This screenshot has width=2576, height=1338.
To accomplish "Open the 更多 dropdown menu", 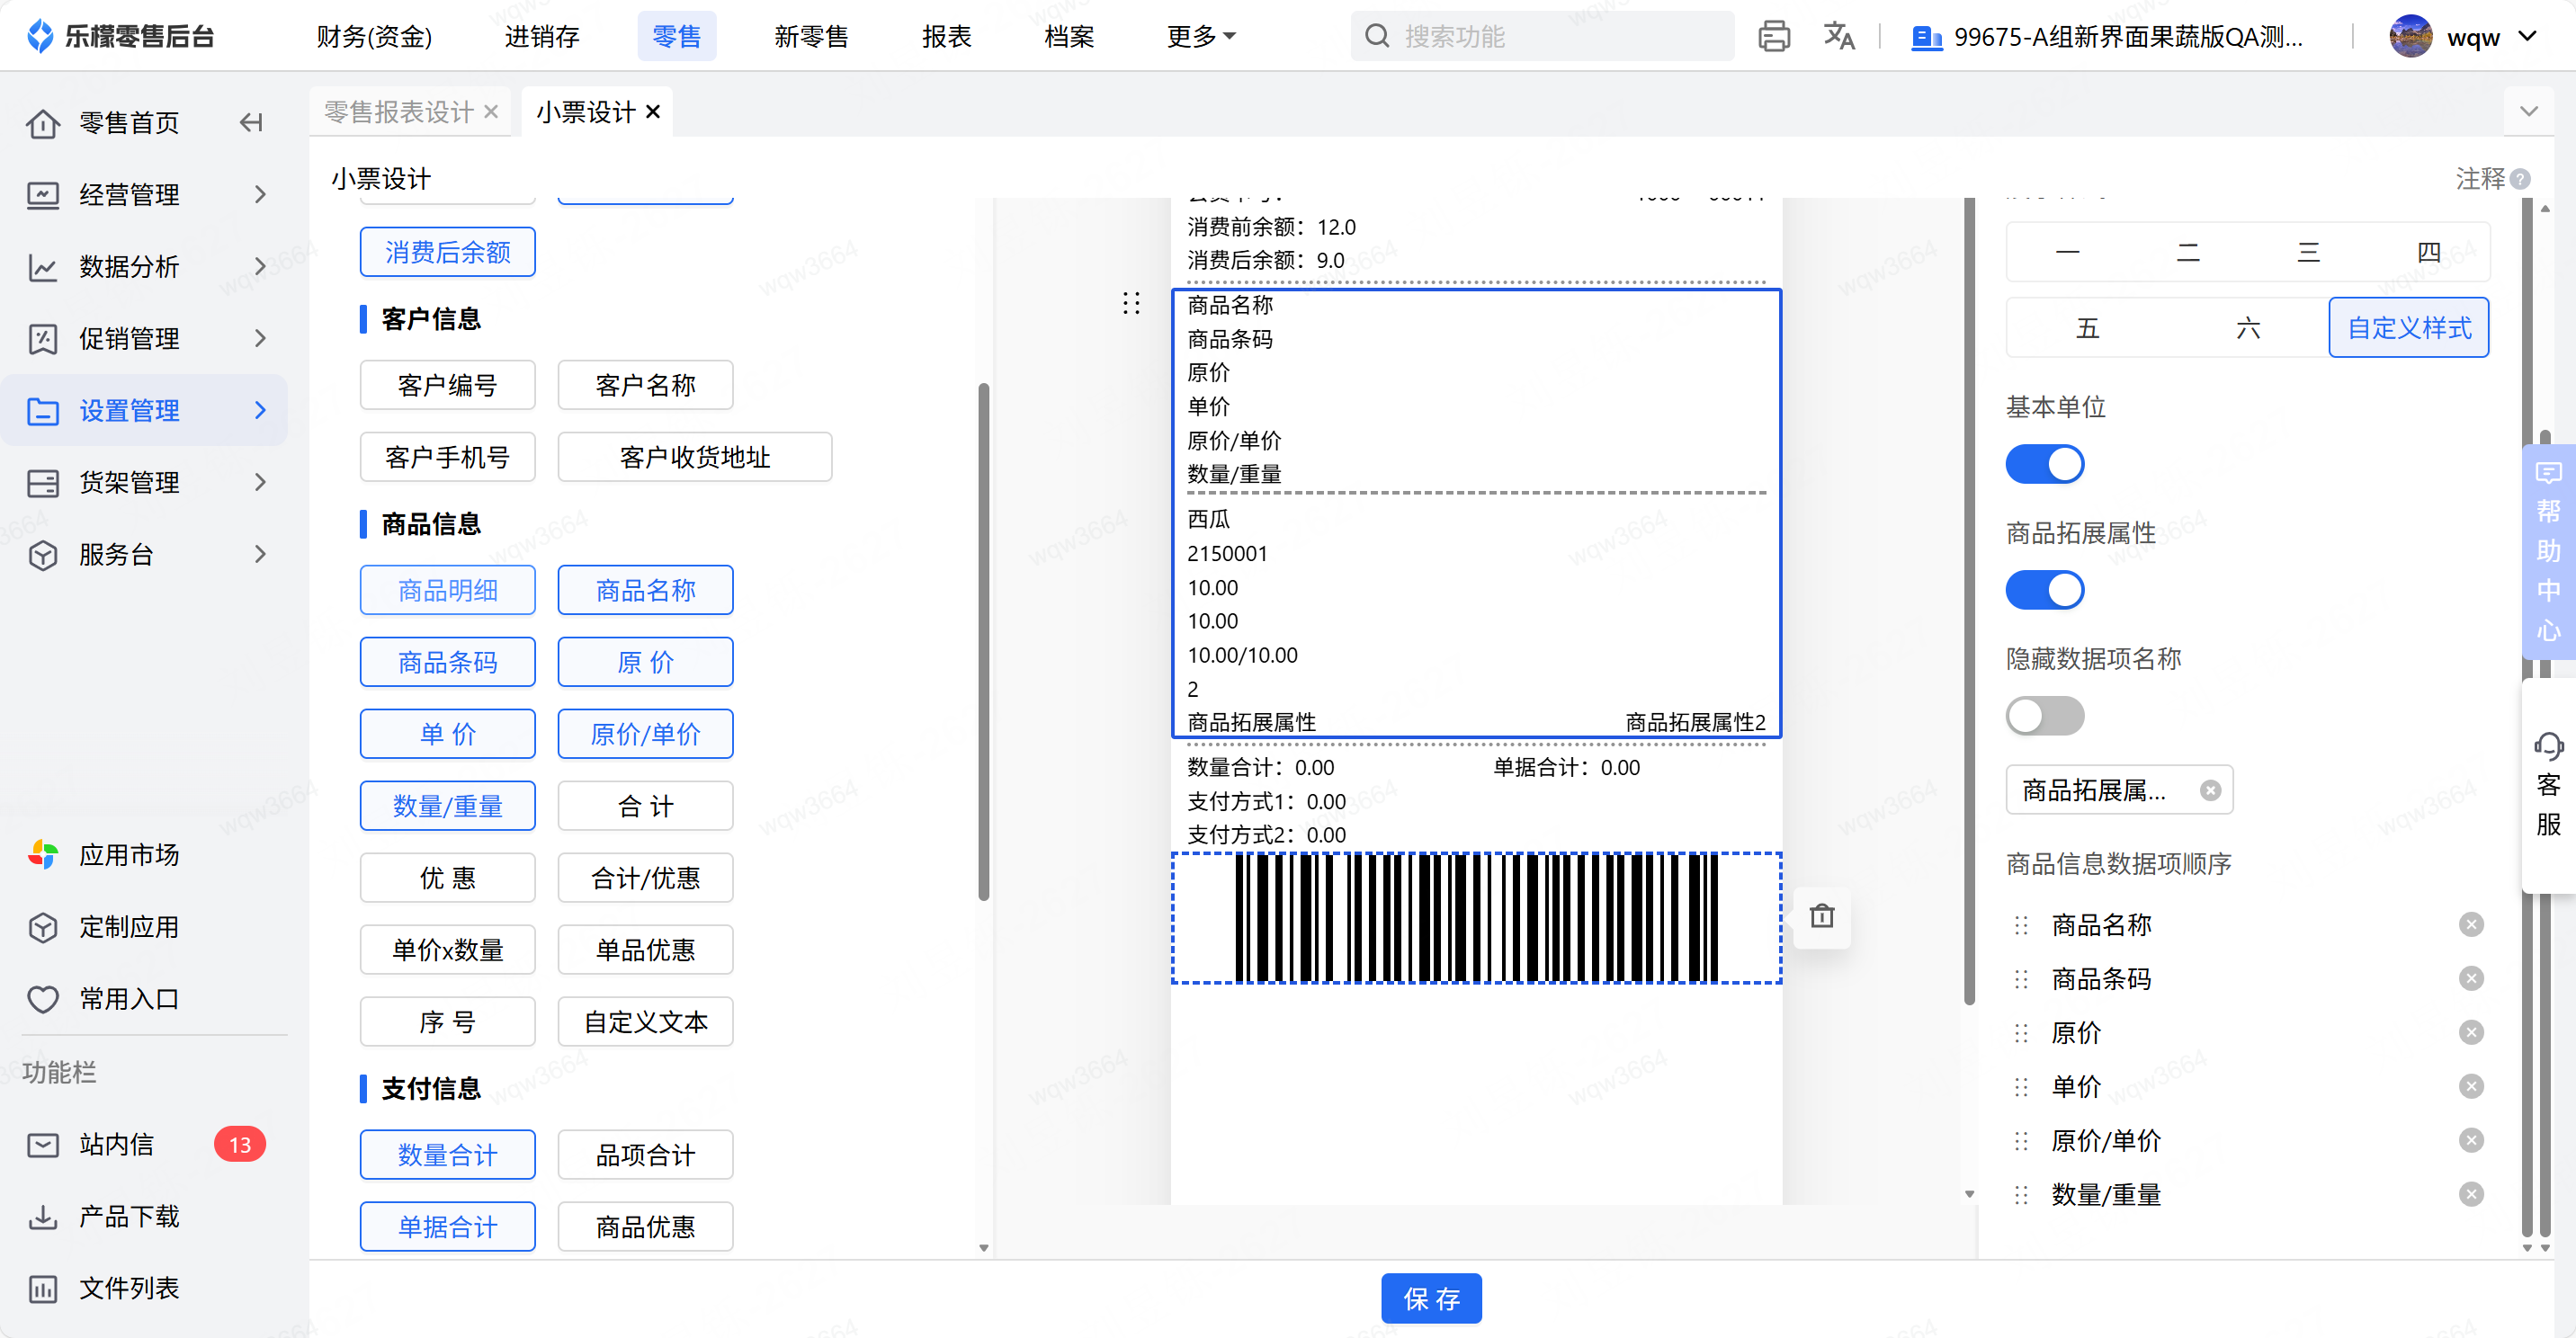I will click(1201, 37).
